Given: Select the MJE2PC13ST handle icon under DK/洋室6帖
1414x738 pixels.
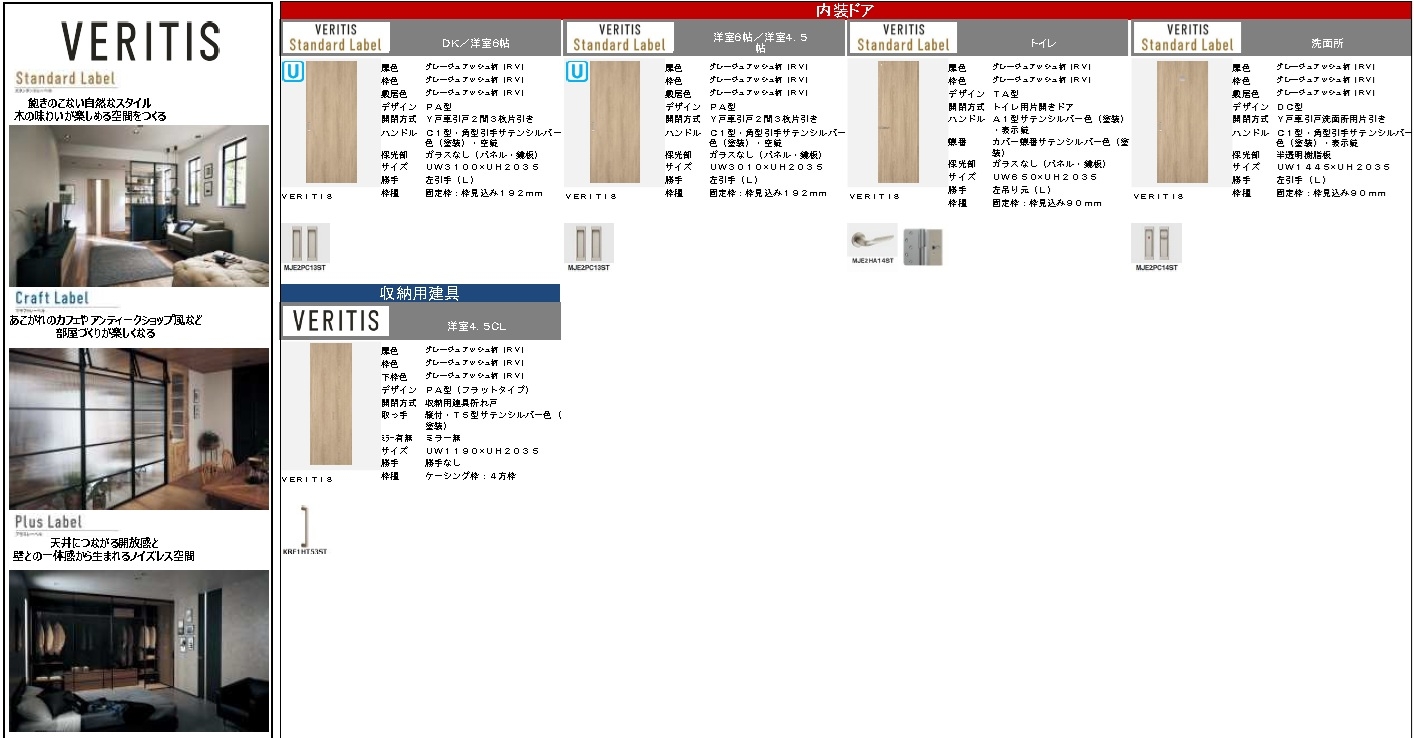Looking at the screenshot, I should coord(305,243).
